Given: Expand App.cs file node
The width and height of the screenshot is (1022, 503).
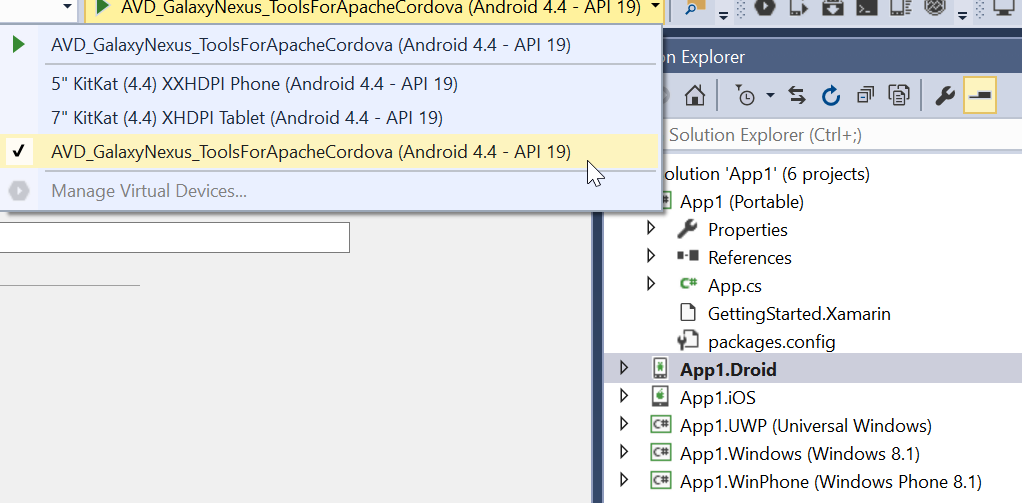Looking at the screenshot, I should click(x=650, y=283).
